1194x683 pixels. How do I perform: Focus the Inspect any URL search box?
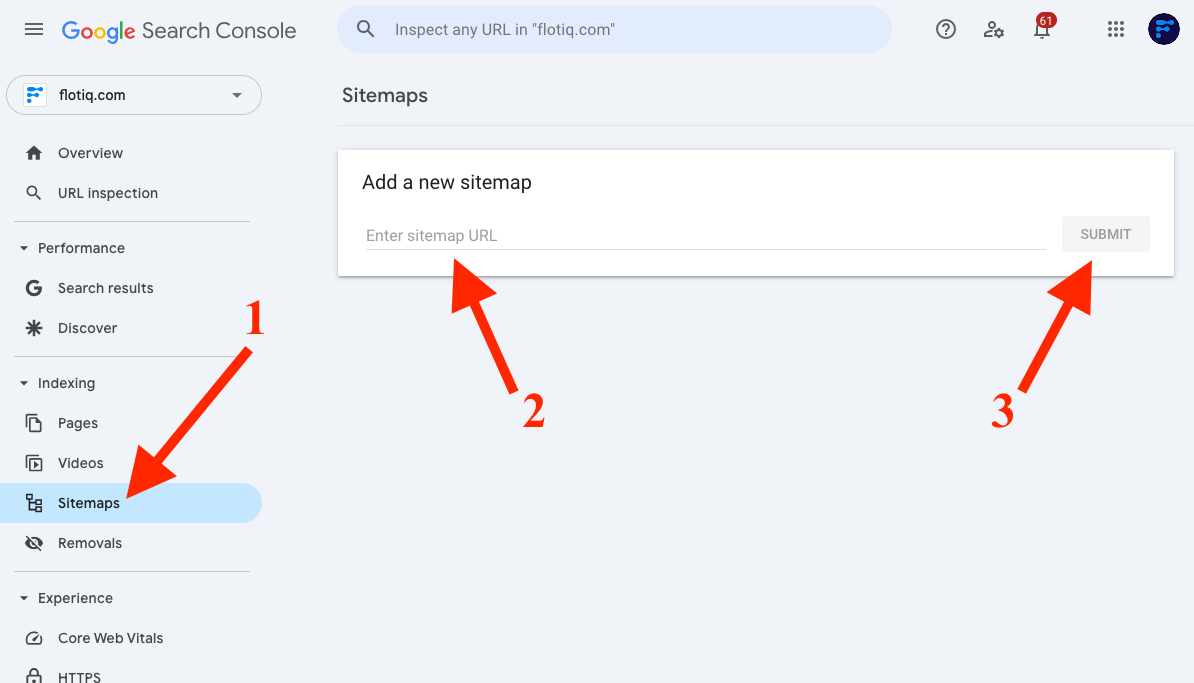tap(614, 30)
